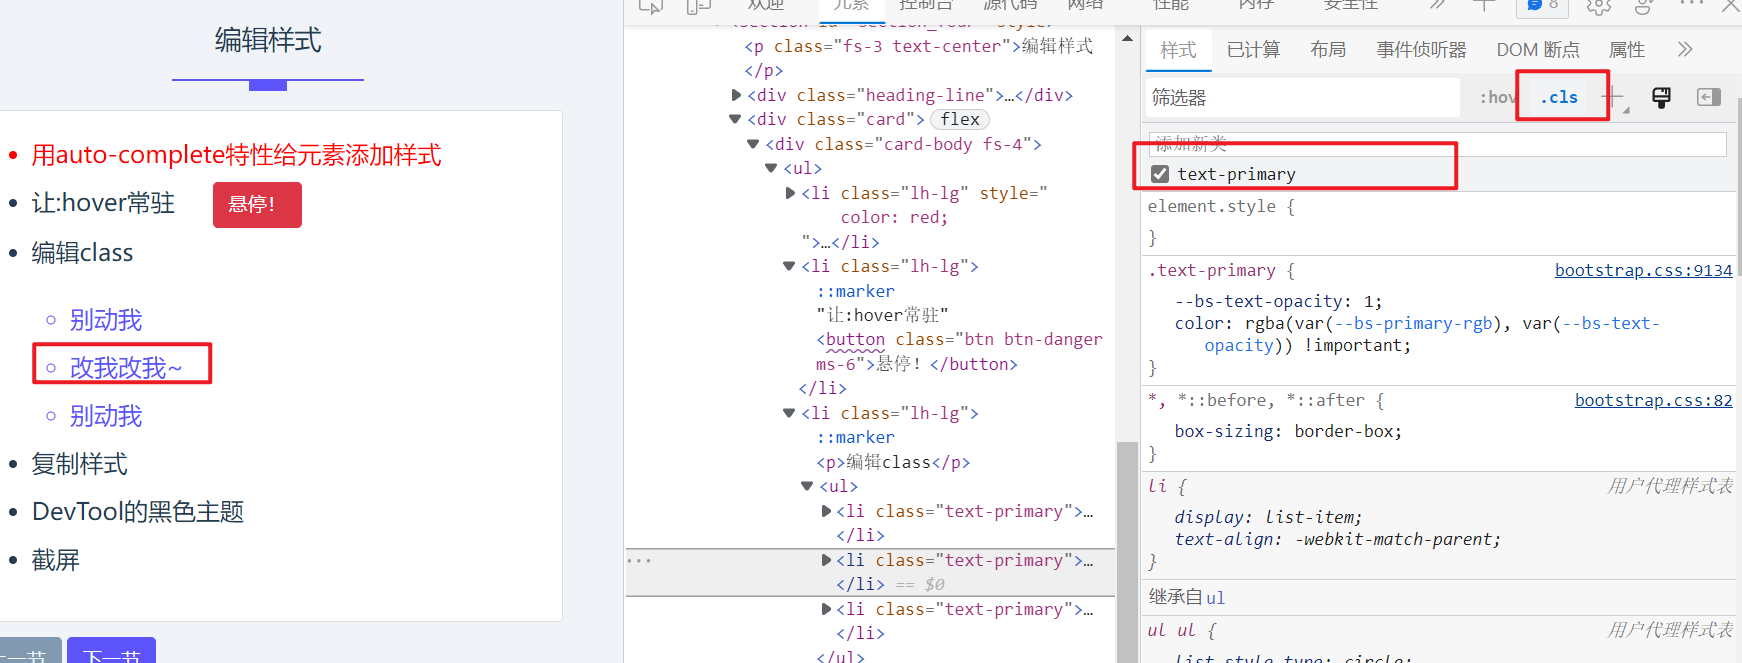Toggle the :hov element state panel
Image resolution: width=1742 pixels, height=663 pixels.
click(x=1497, y=97)
